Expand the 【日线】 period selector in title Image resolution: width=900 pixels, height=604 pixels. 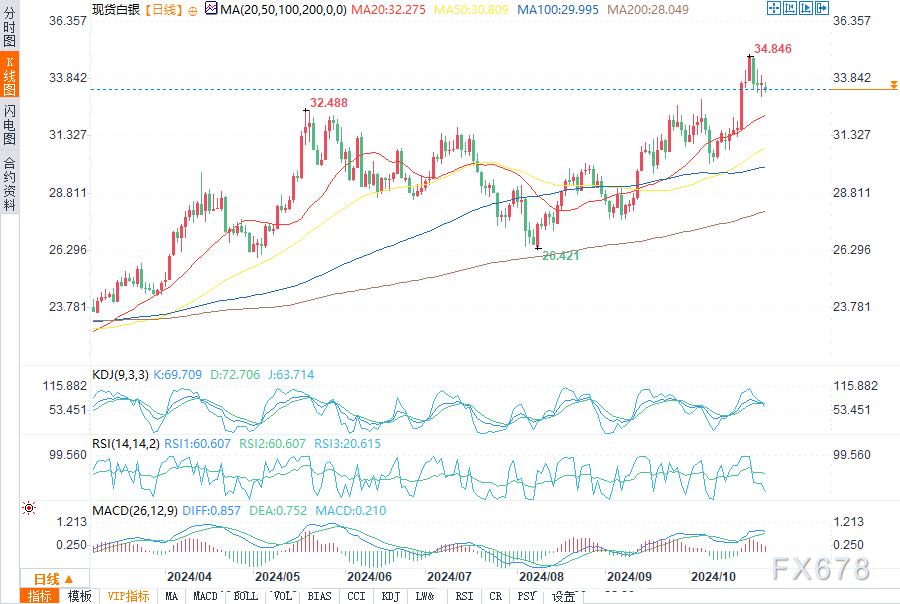tap(161, 8)
